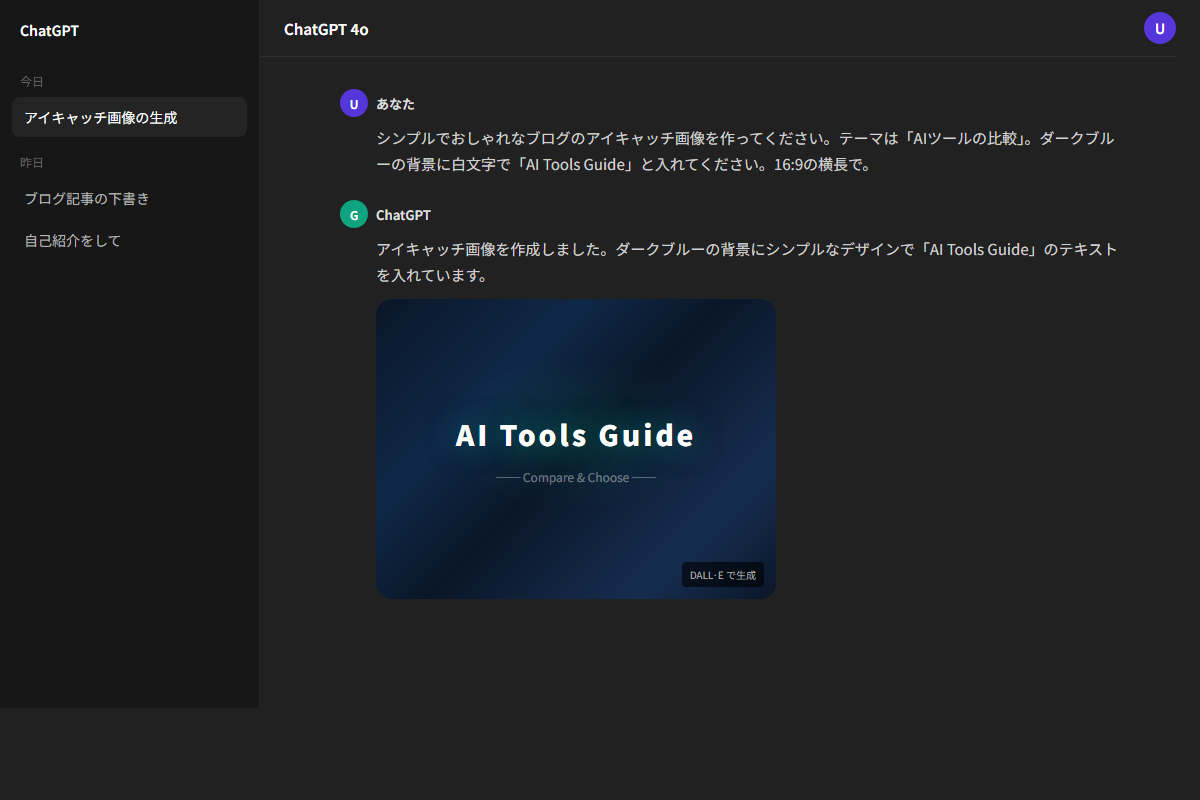Click the ChatGPT sender name label
1200x800 pixels.
click(x=404, y=214)
